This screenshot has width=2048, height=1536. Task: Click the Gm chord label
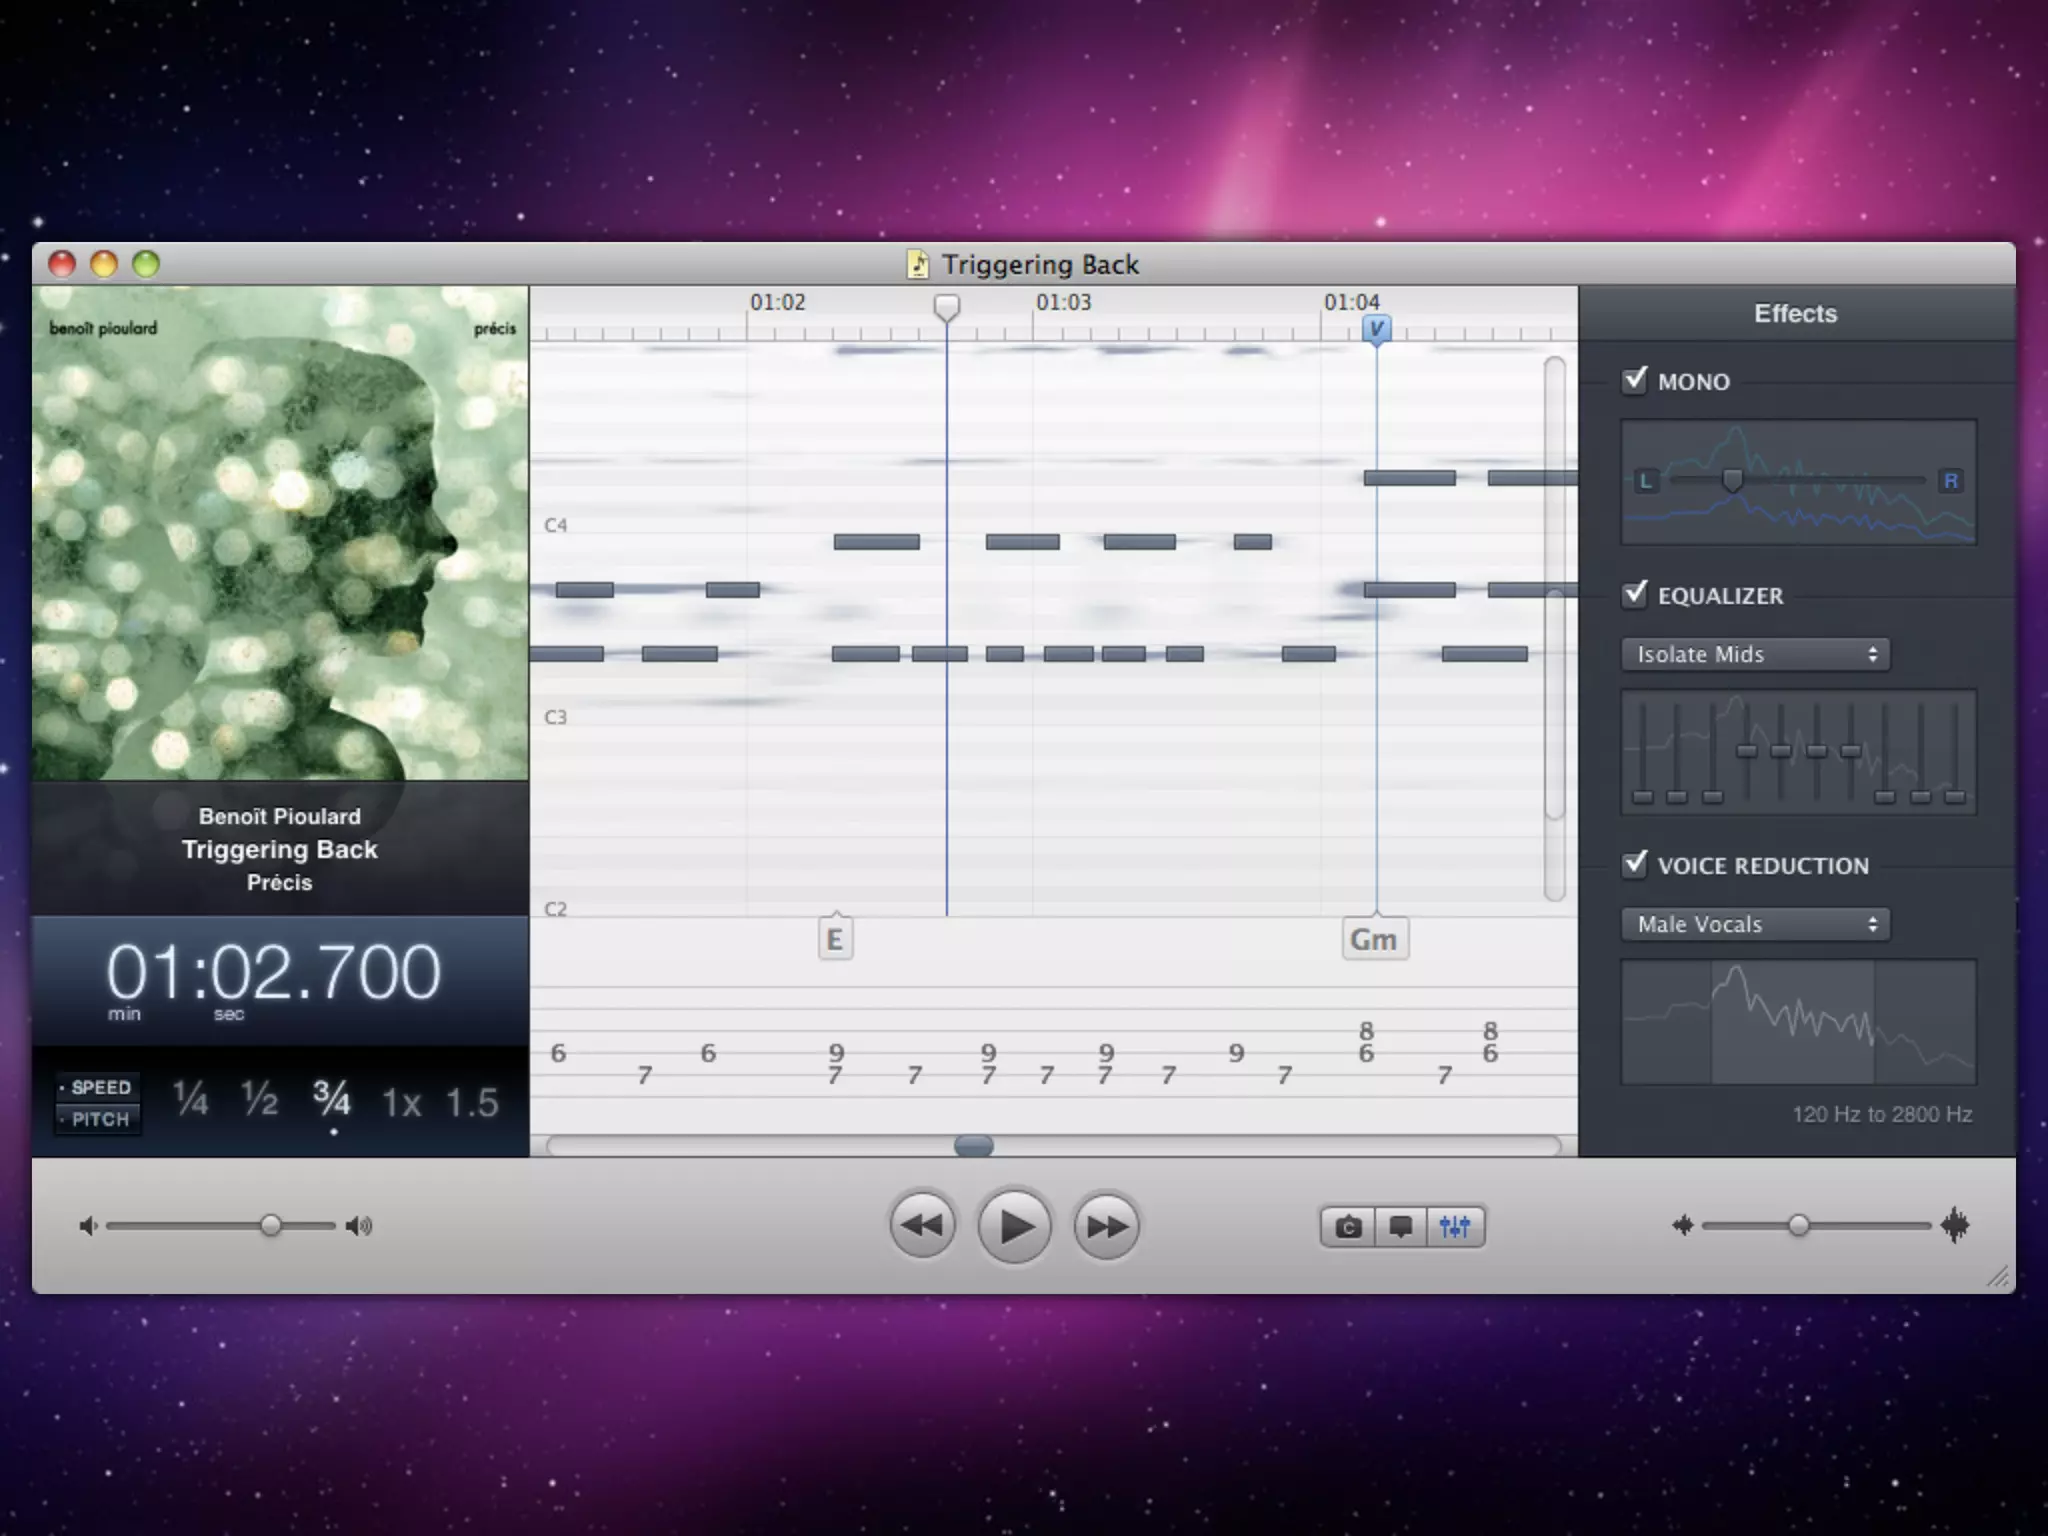(1374, 940)
